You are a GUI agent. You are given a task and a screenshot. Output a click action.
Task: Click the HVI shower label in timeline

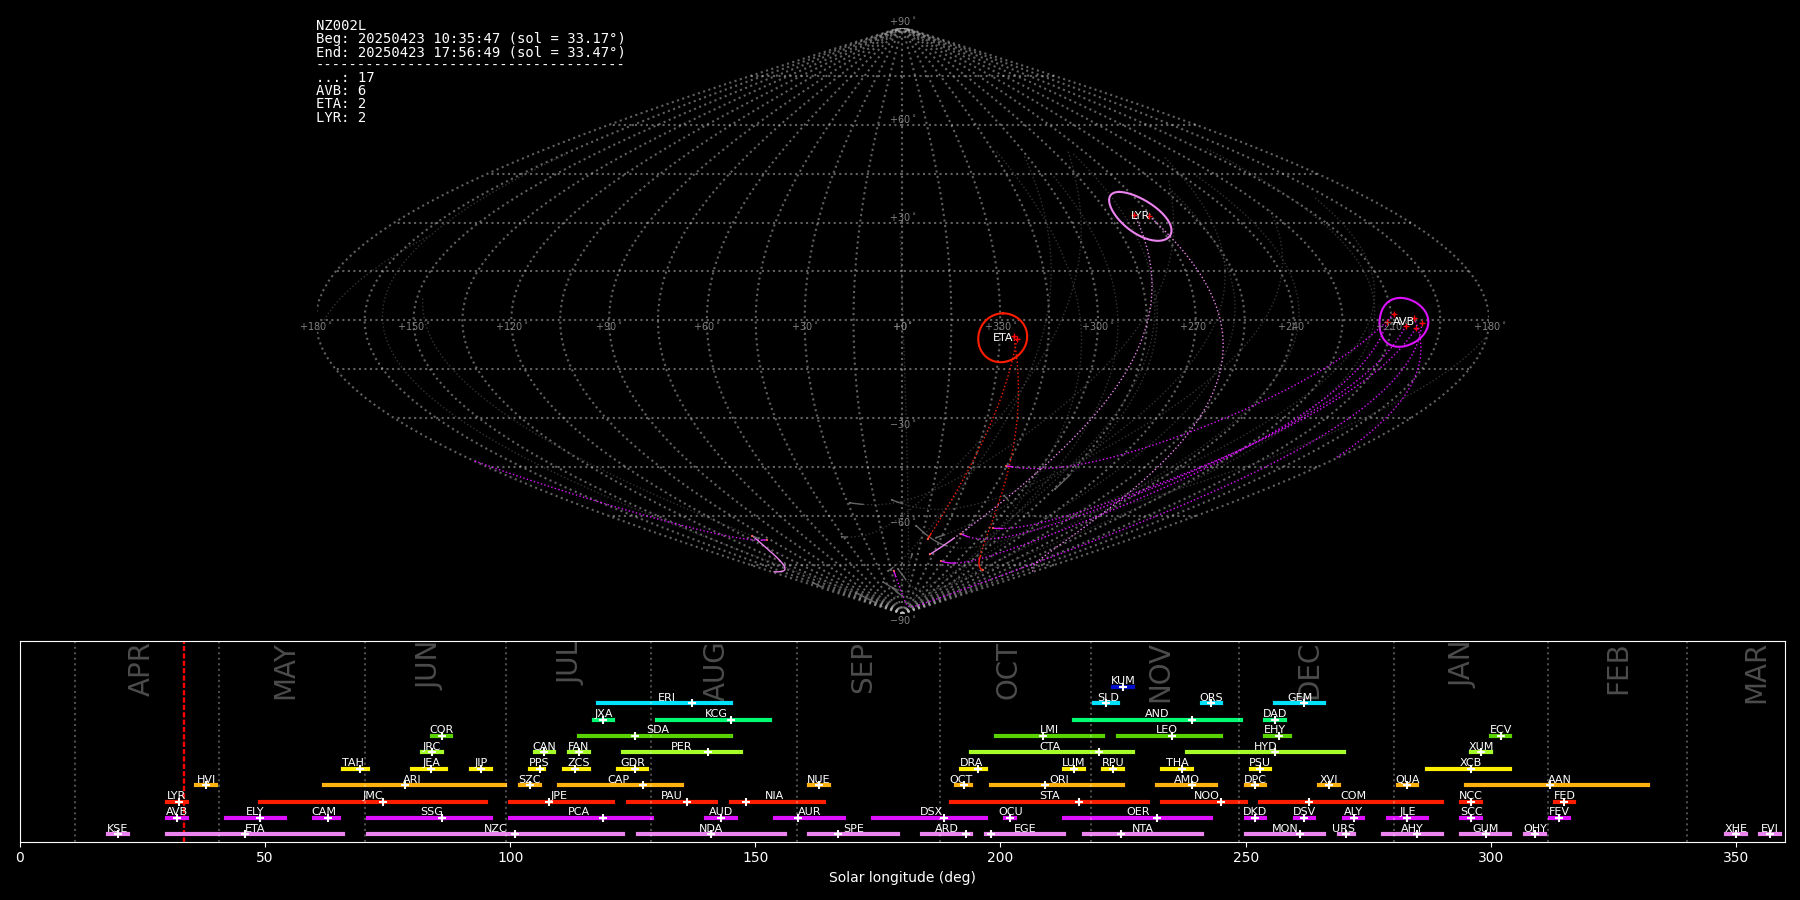[206, 780]
